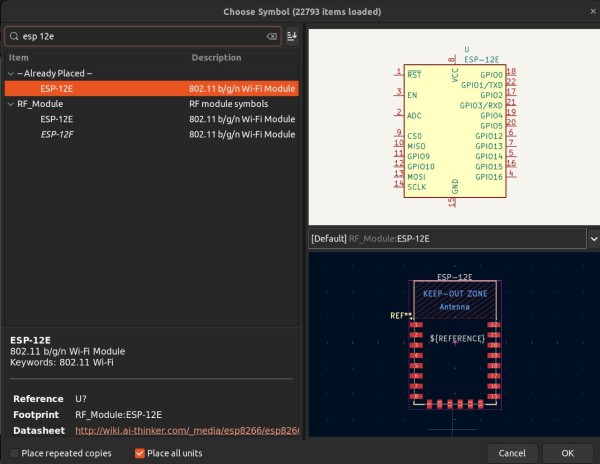Collapse the RF_Module library group
Screen dimensions: 600x464
(x=11, y=104)
